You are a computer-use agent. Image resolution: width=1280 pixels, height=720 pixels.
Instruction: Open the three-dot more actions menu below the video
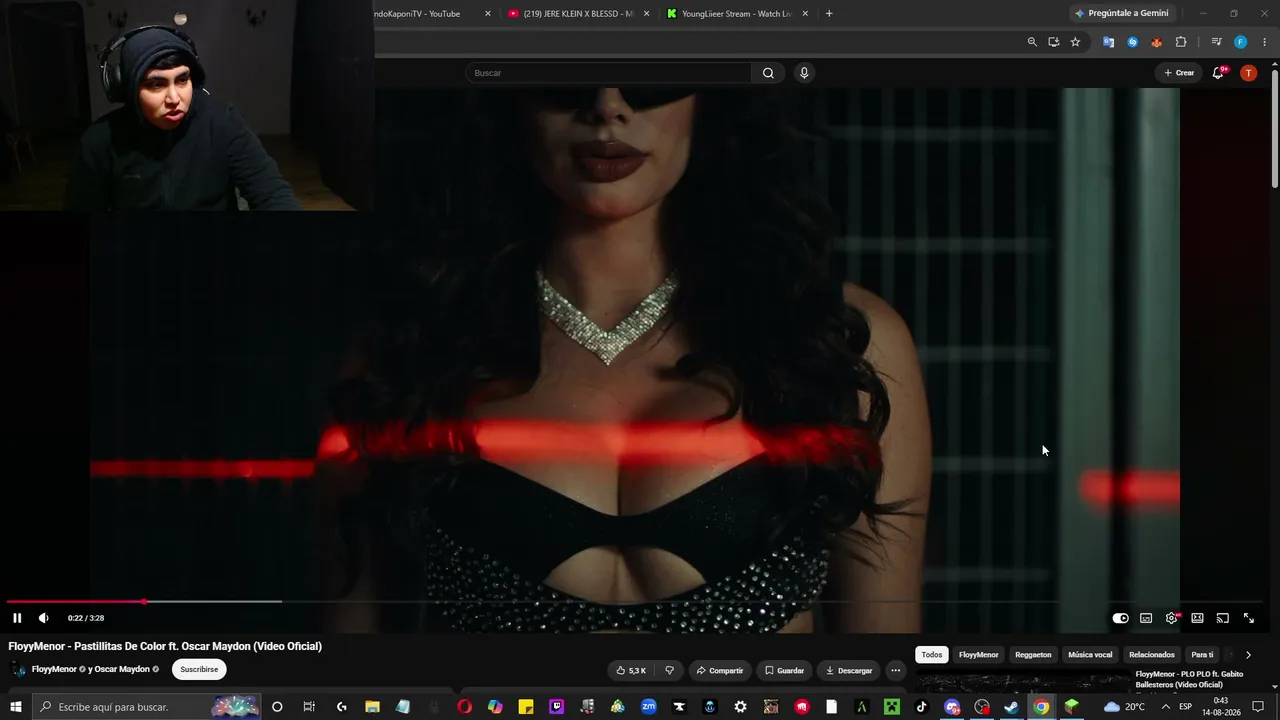click(895, 670)
